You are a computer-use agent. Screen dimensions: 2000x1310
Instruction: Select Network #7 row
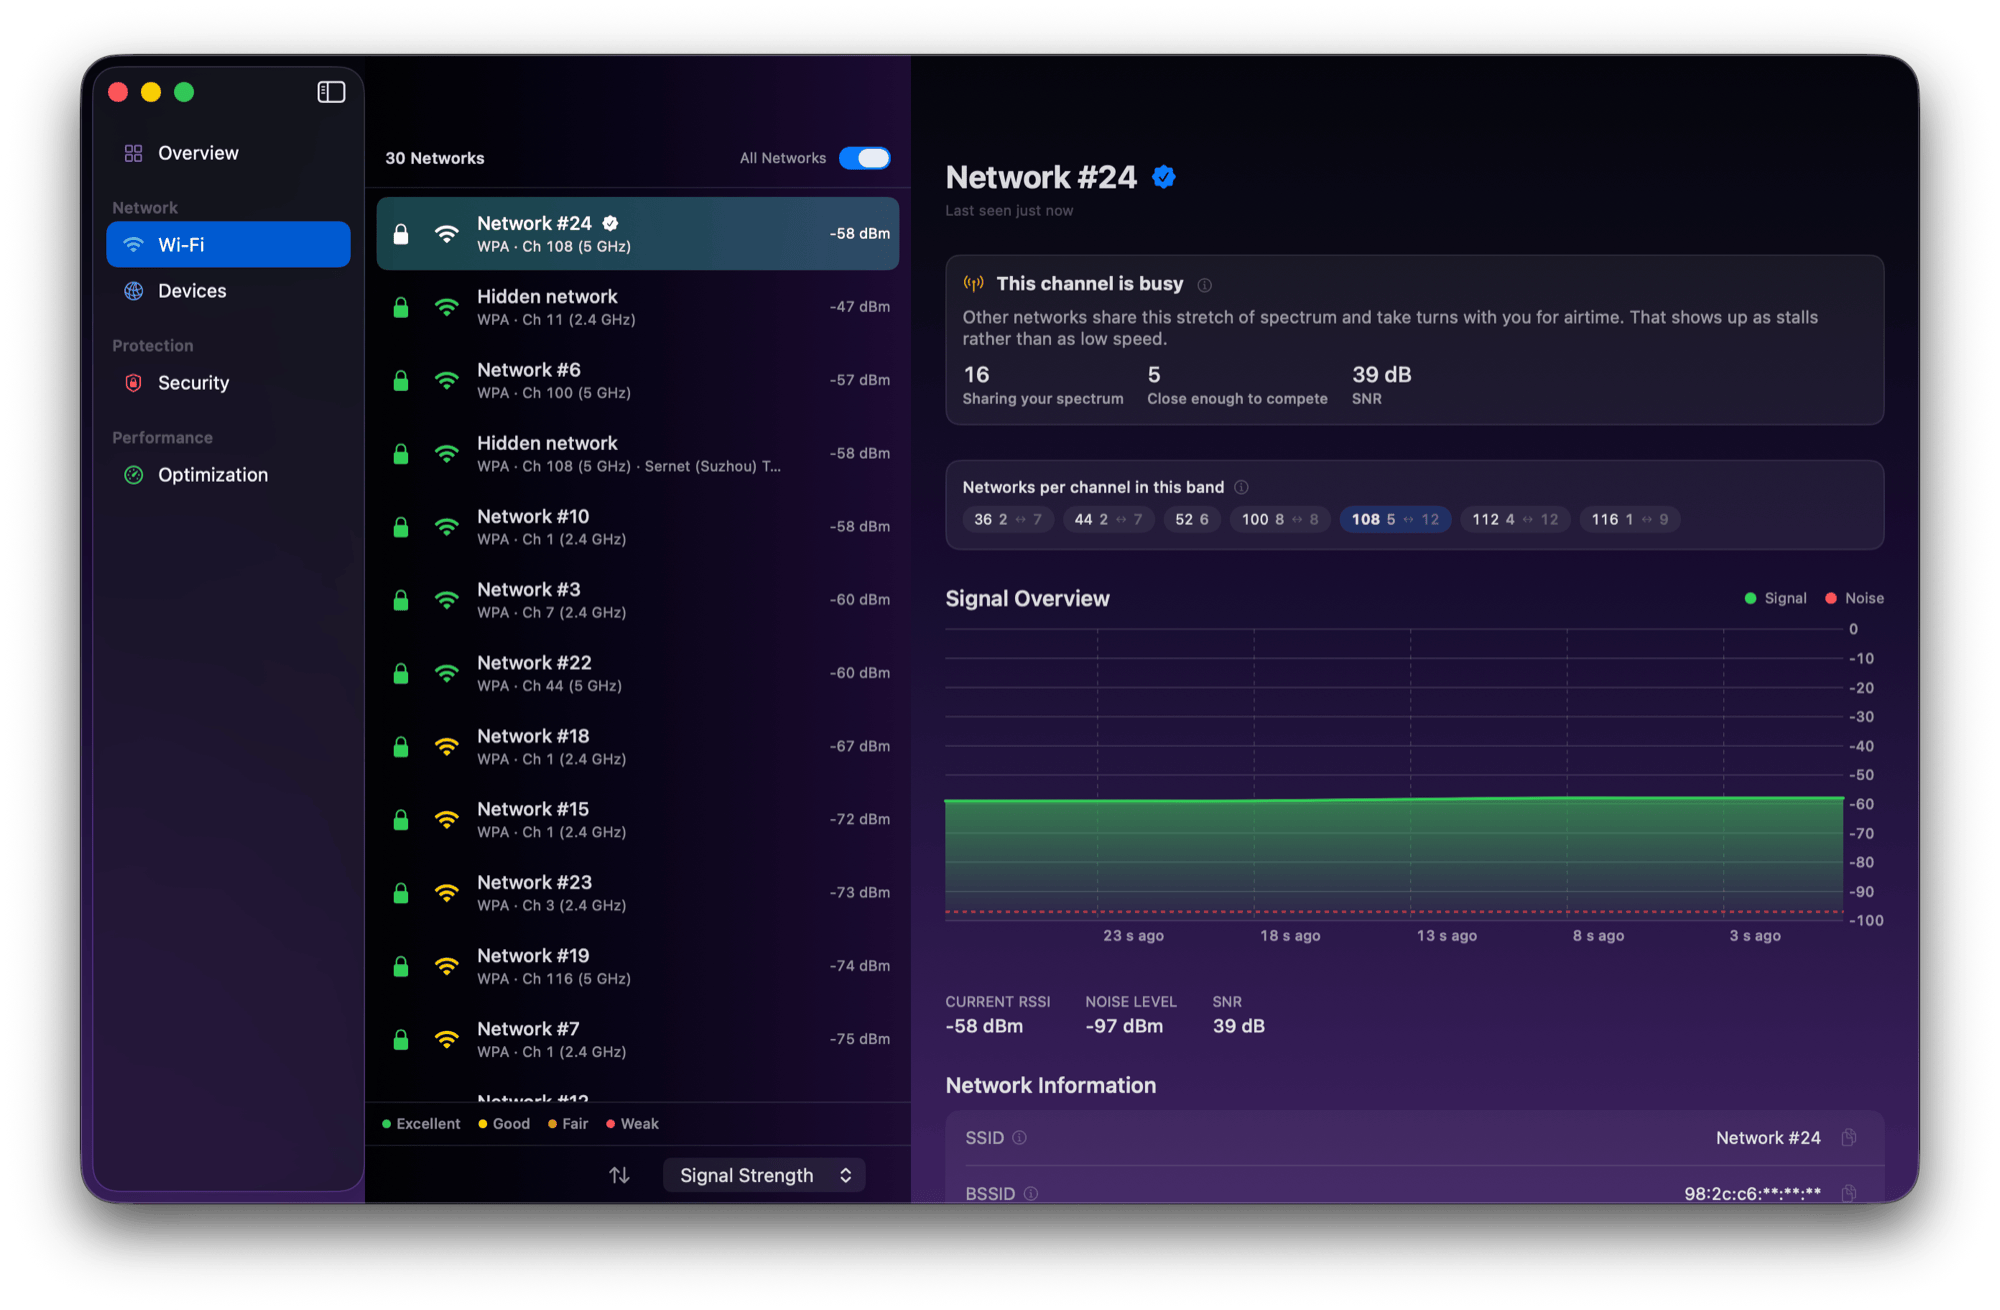tap(638, 1040)
